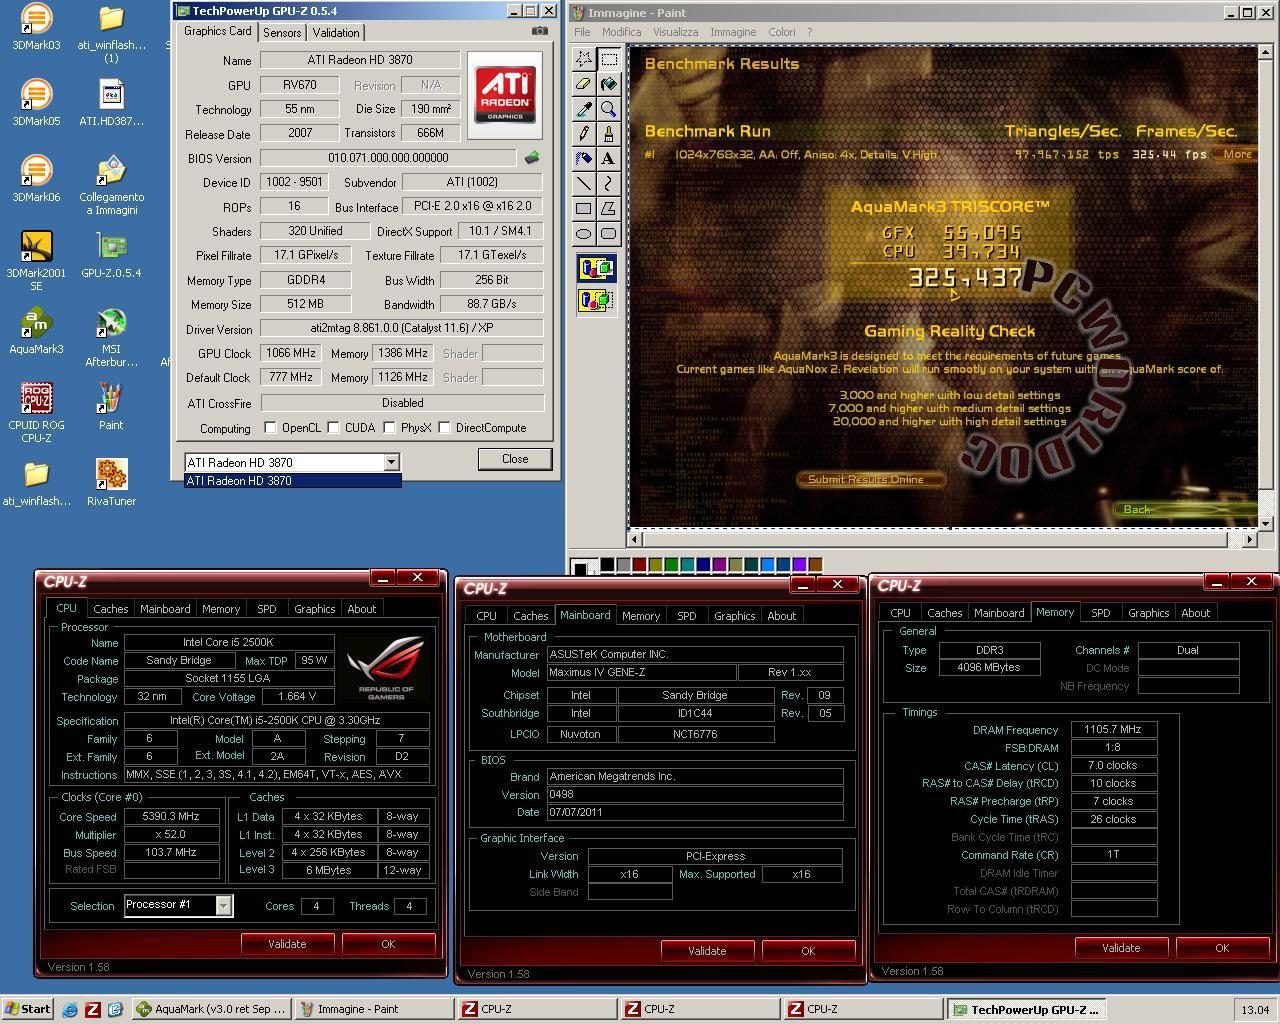Open the RivaTuner desktop icon
Screen dimensions: 1280x1024
point(111,484)
